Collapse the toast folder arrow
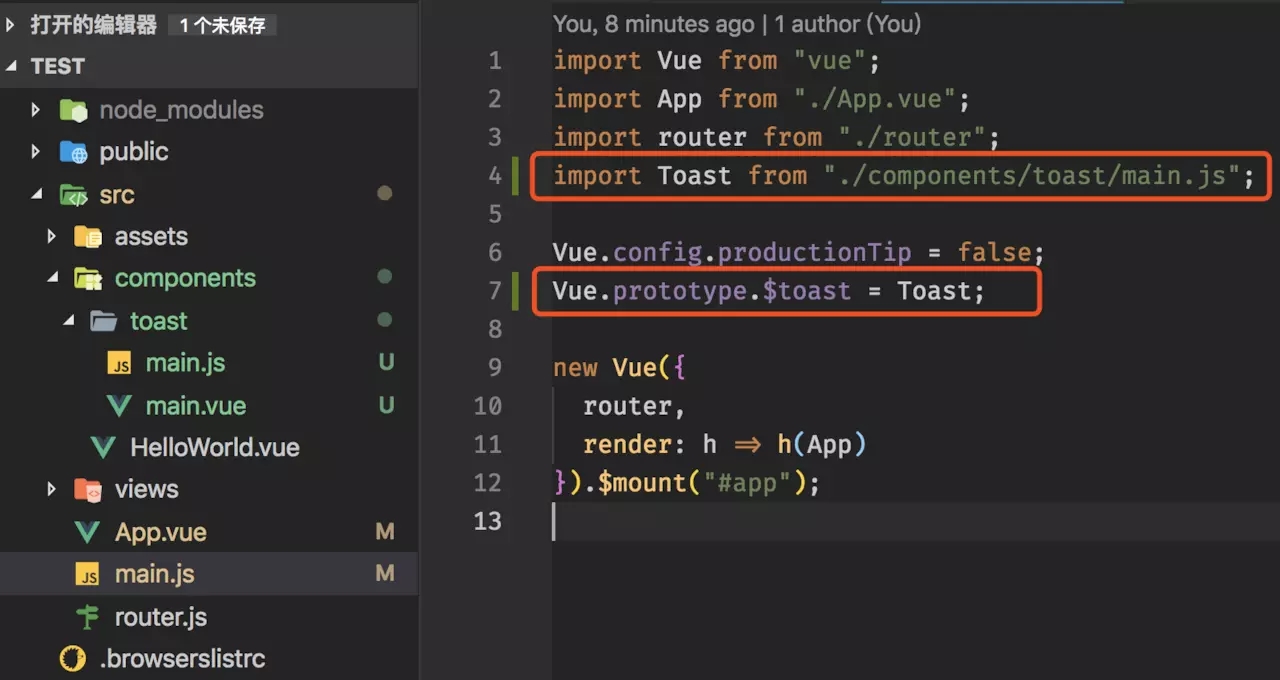The width and height of the screenshot is (1280, 680). [x=67, y=321]
